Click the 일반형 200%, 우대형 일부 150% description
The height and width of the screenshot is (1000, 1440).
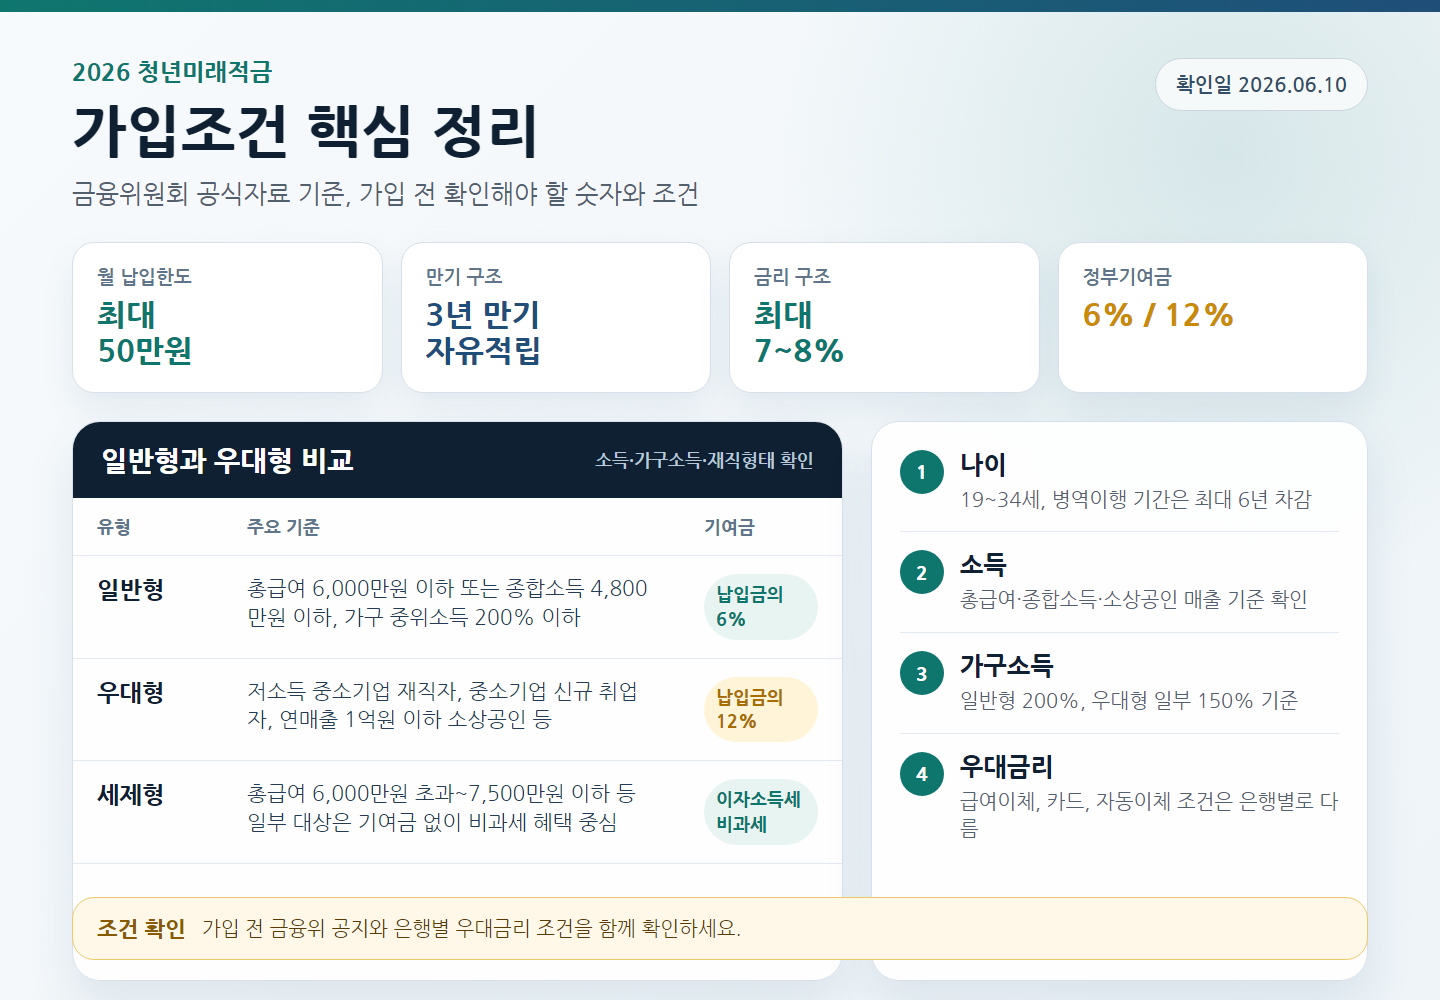click(1129, 701)
